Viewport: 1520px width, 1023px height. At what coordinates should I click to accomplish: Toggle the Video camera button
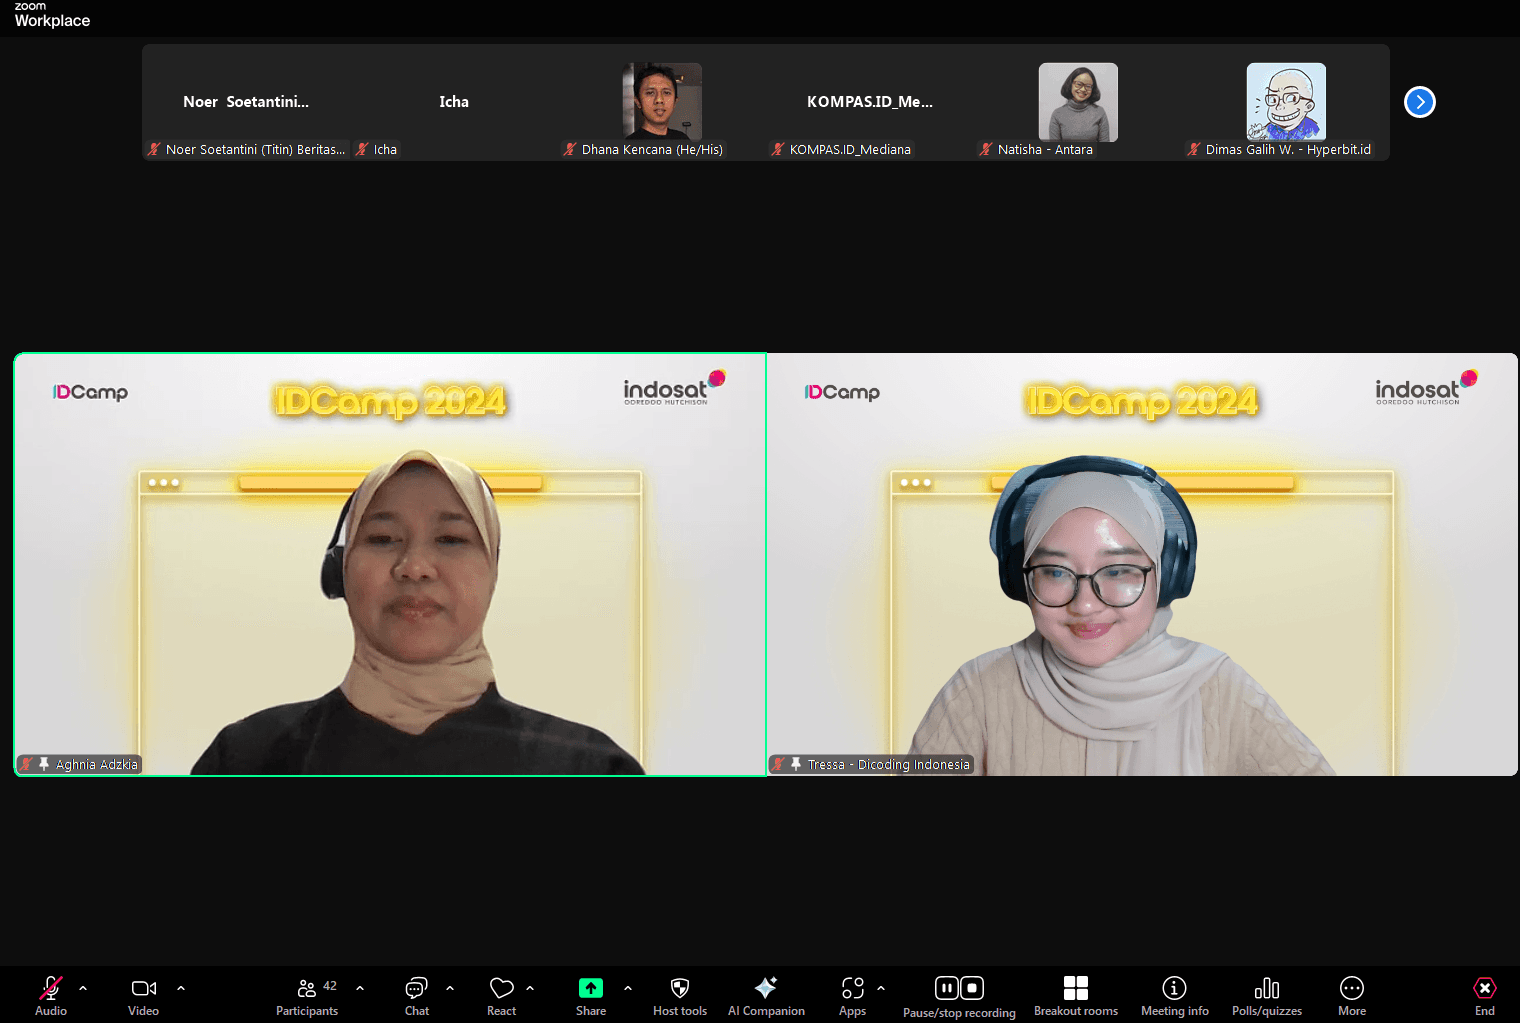click(x=144, y=988)
